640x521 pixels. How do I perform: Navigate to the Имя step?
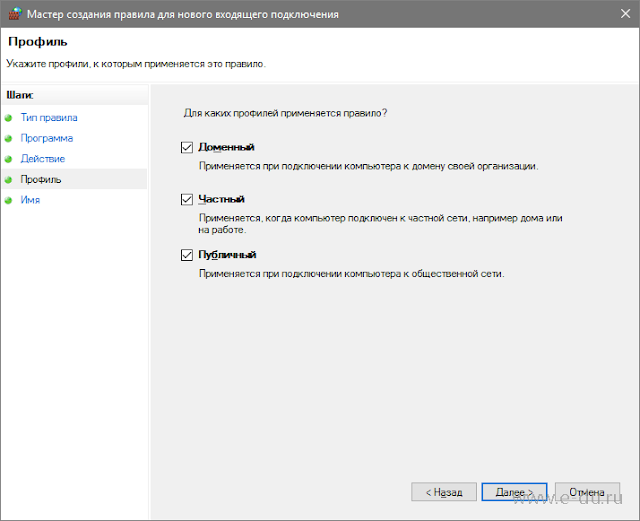[30, 200]
